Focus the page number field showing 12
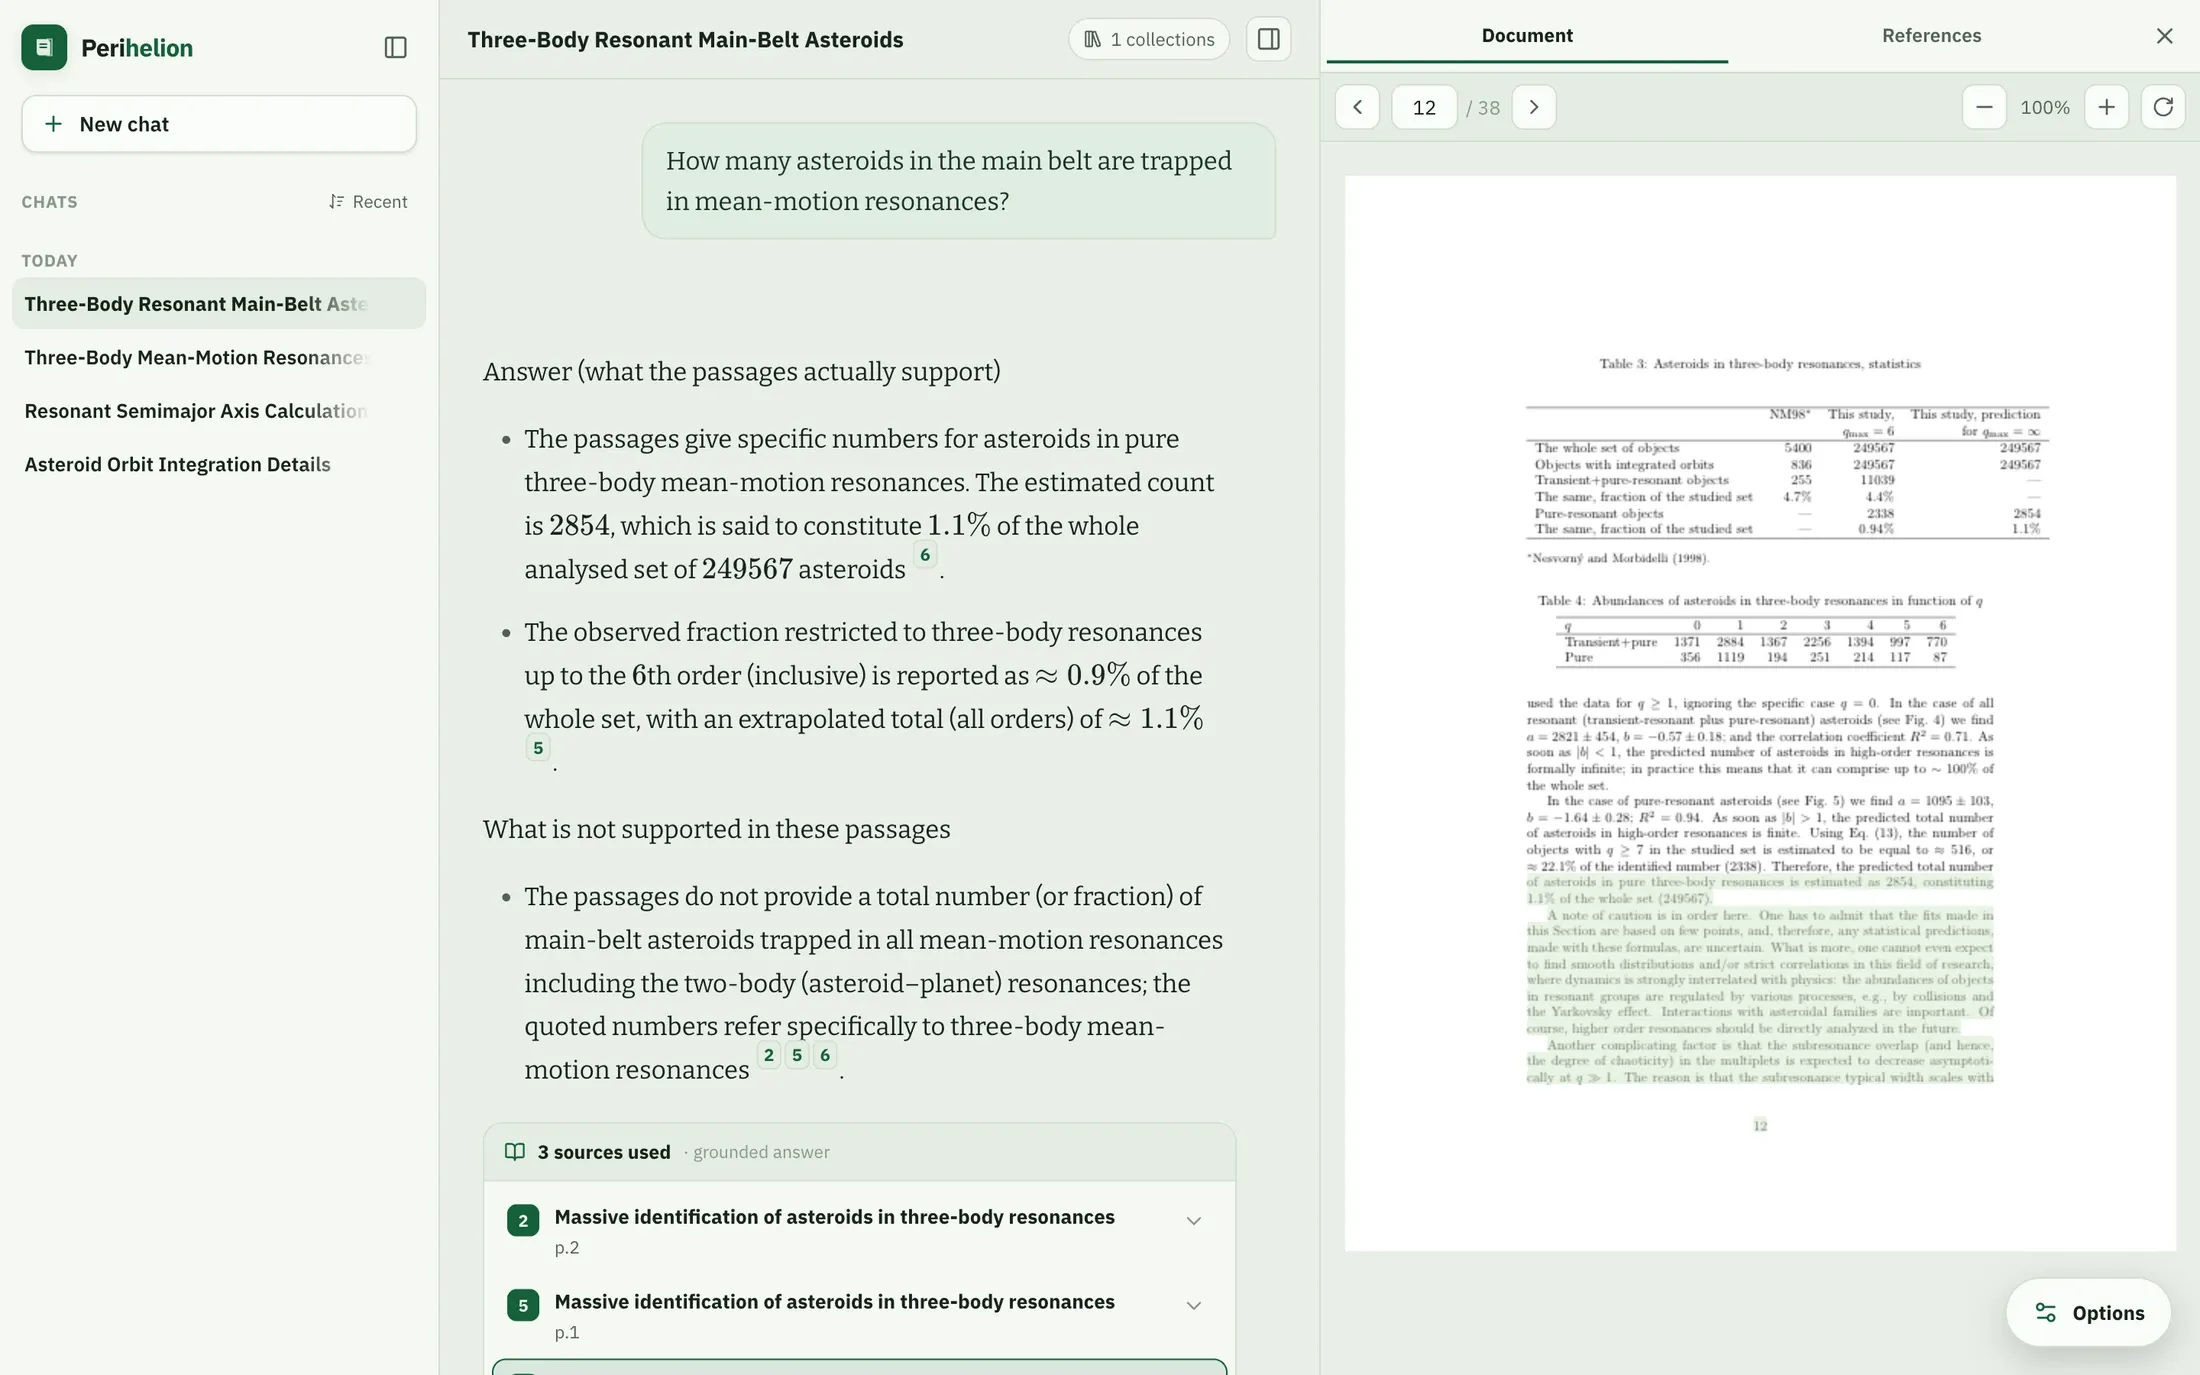Viewport: 2200px width, 1375px height. coord(1424,107)
